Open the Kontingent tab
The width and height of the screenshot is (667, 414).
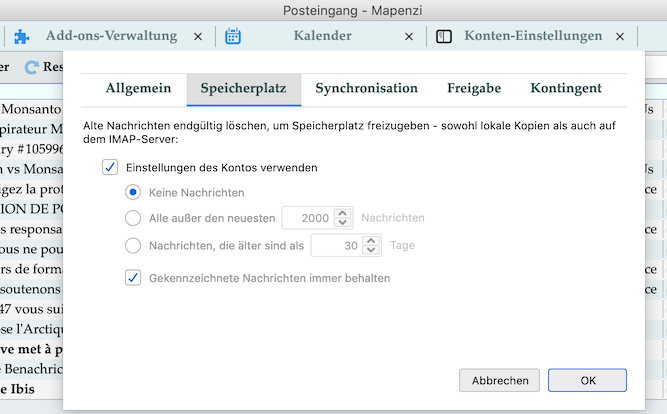click(566, 89)
